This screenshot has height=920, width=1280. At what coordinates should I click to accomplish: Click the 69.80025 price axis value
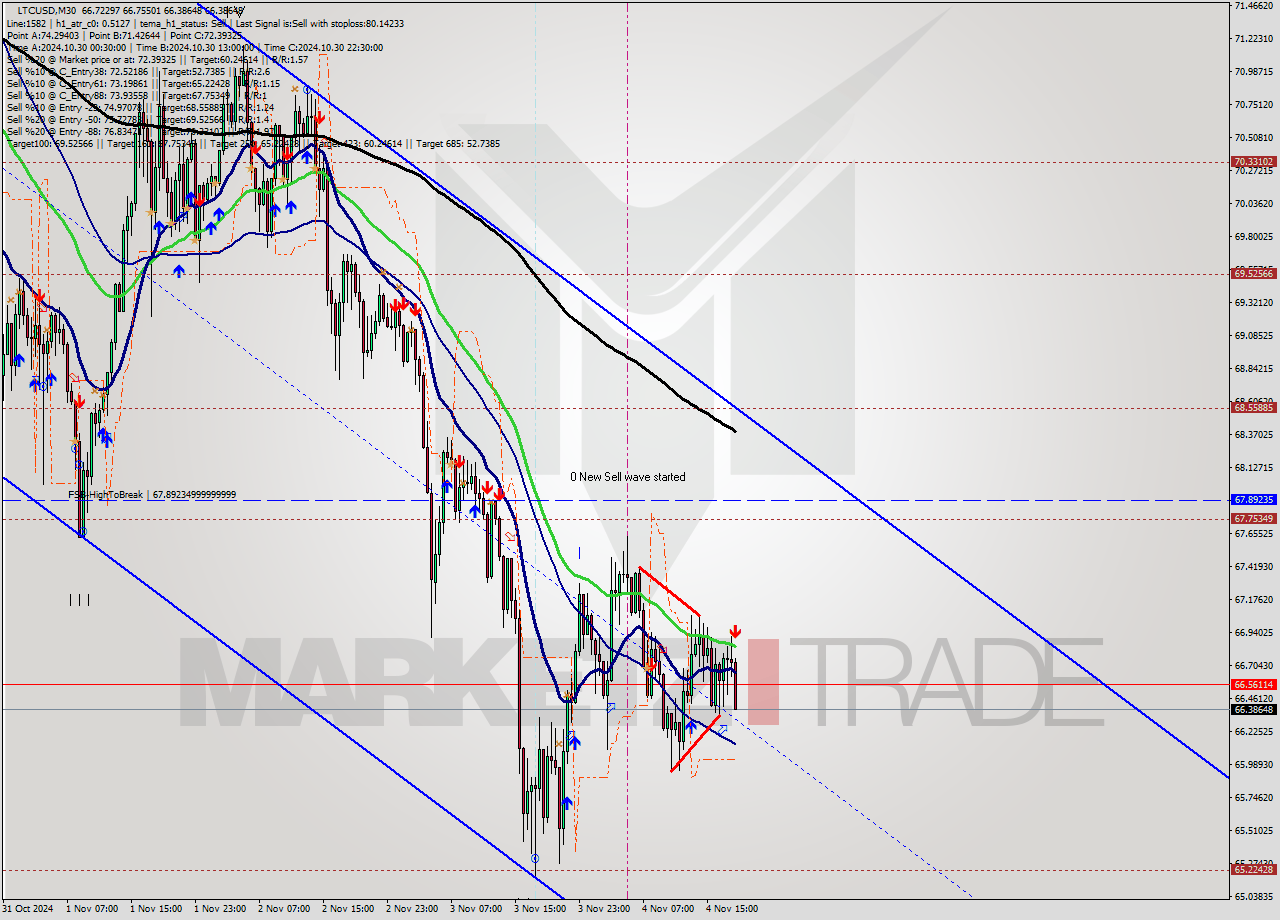tap(1254, 237)
